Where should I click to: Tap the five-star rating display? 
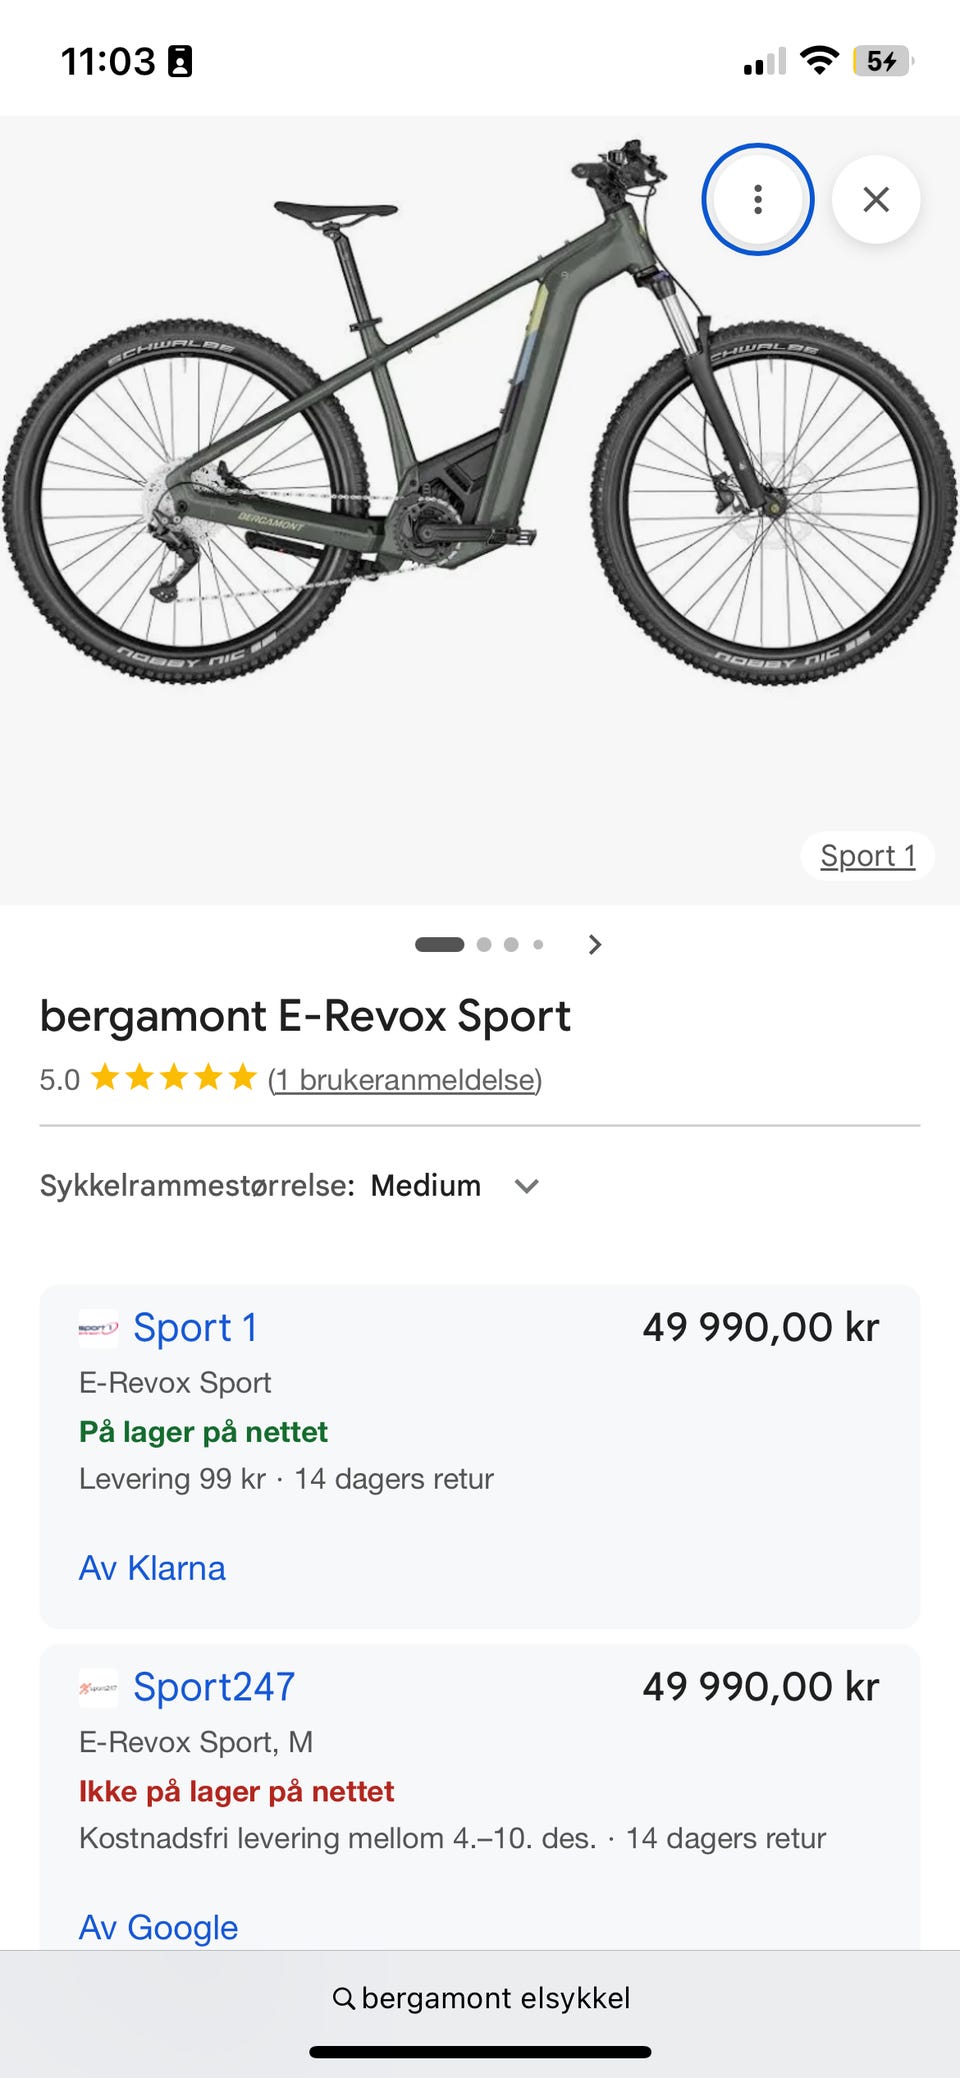(174, 1078)
